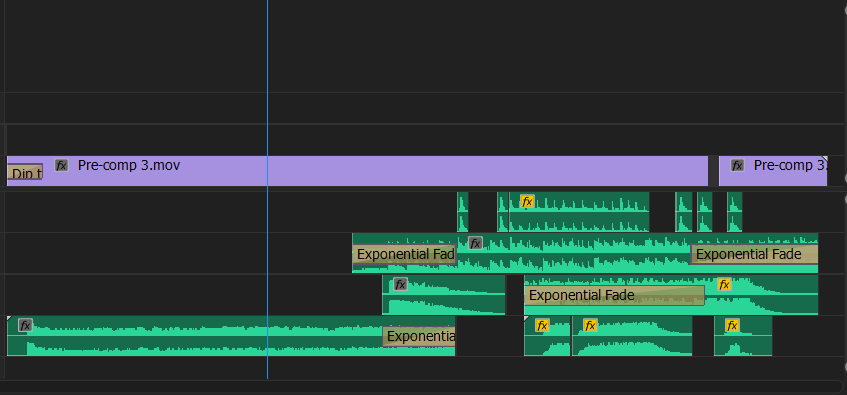Select the second Pre-comp 3 video clip
The image size is (847, 395).
(773, 171)
